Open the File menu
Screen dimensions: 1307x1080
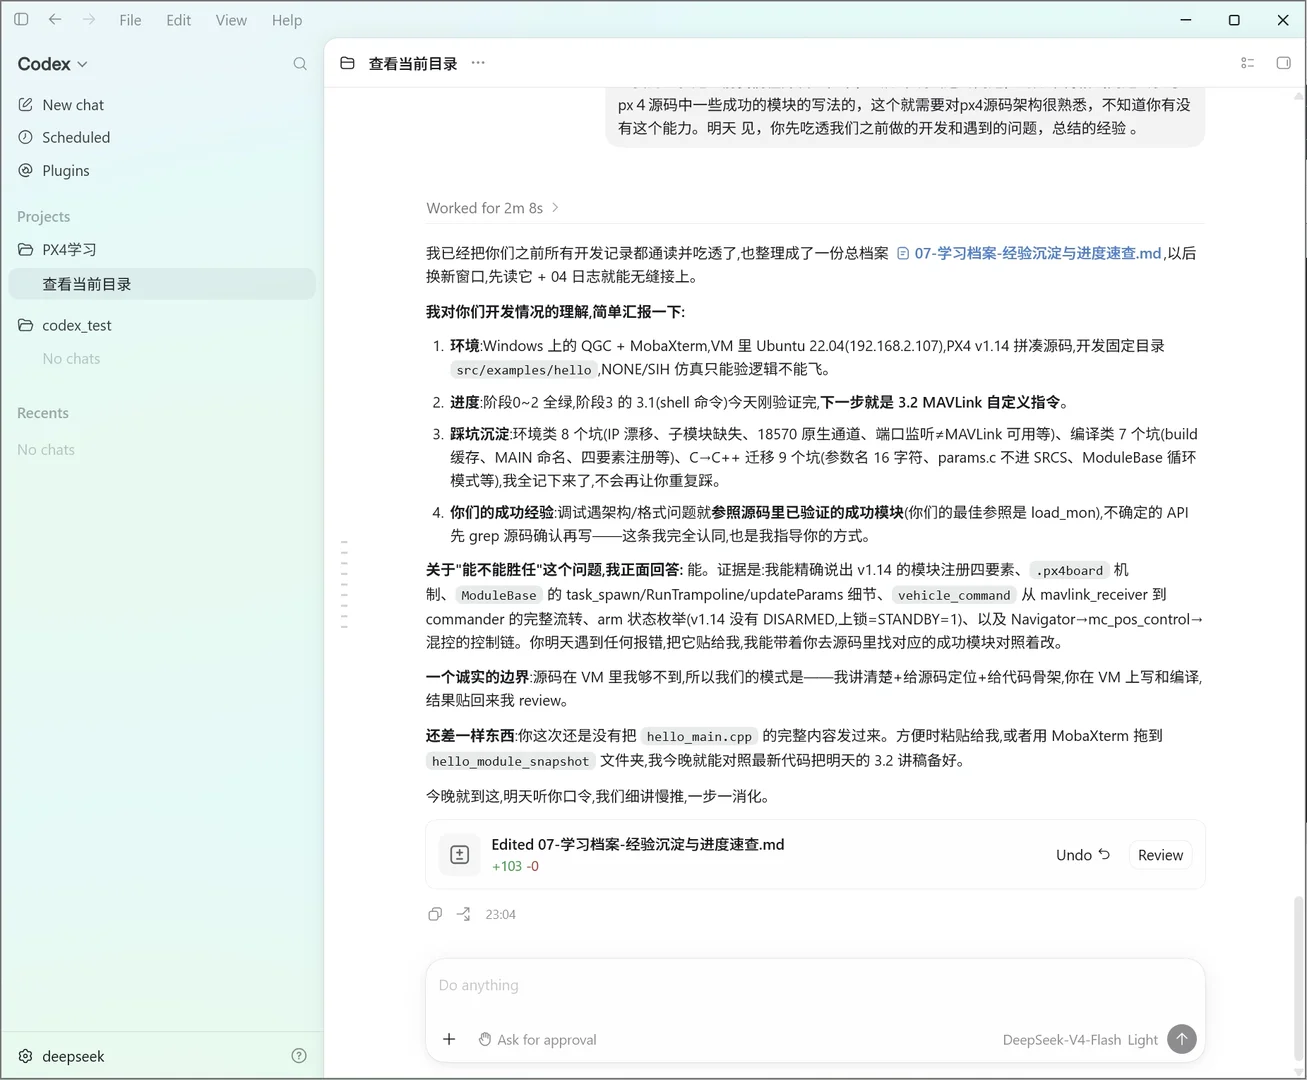coord(130,20)
